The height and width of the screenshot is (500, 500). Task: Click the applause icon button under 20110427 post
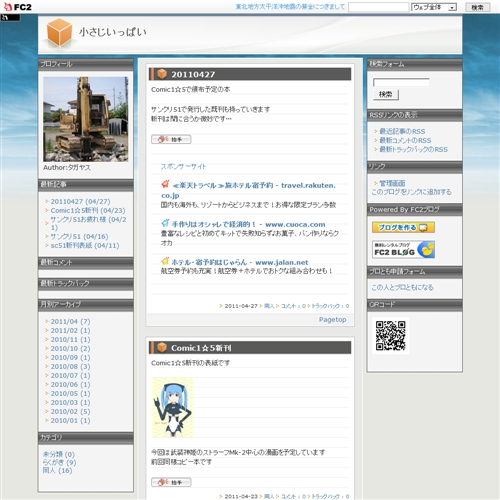pyautogui.click(x=171, y=139)
